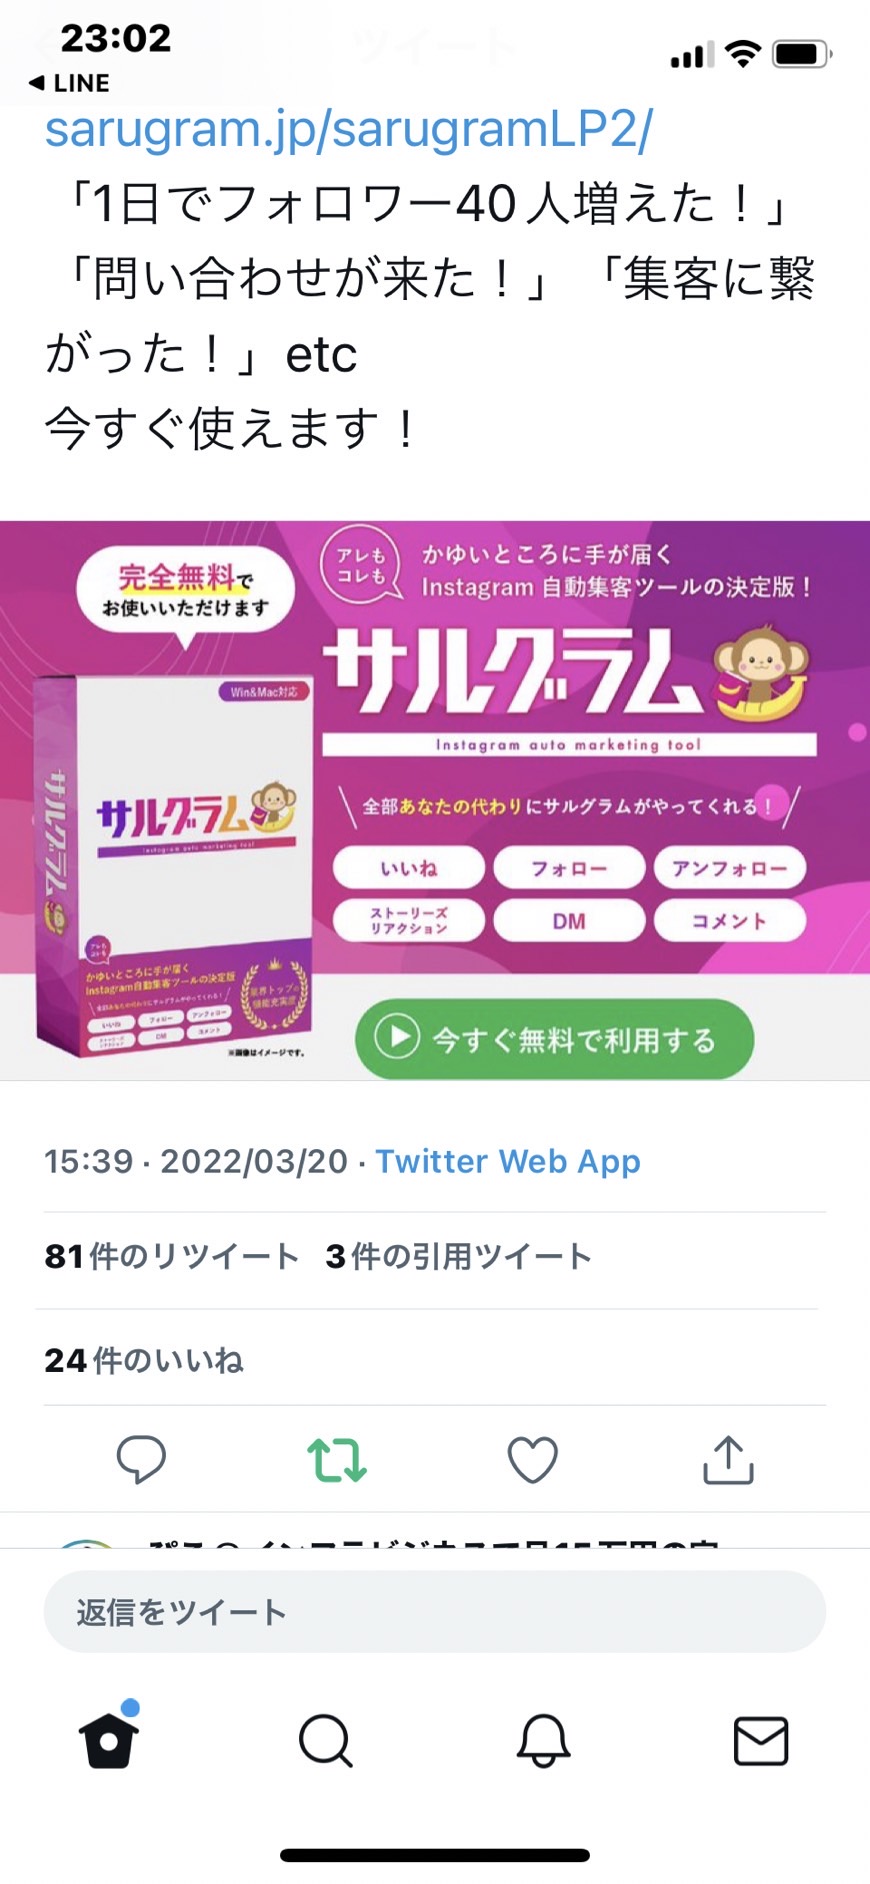Image resolution: width=870 pixels, height=1884 pixels.
Task: Open the Search magnifier tab
Action: point(326,1741)
